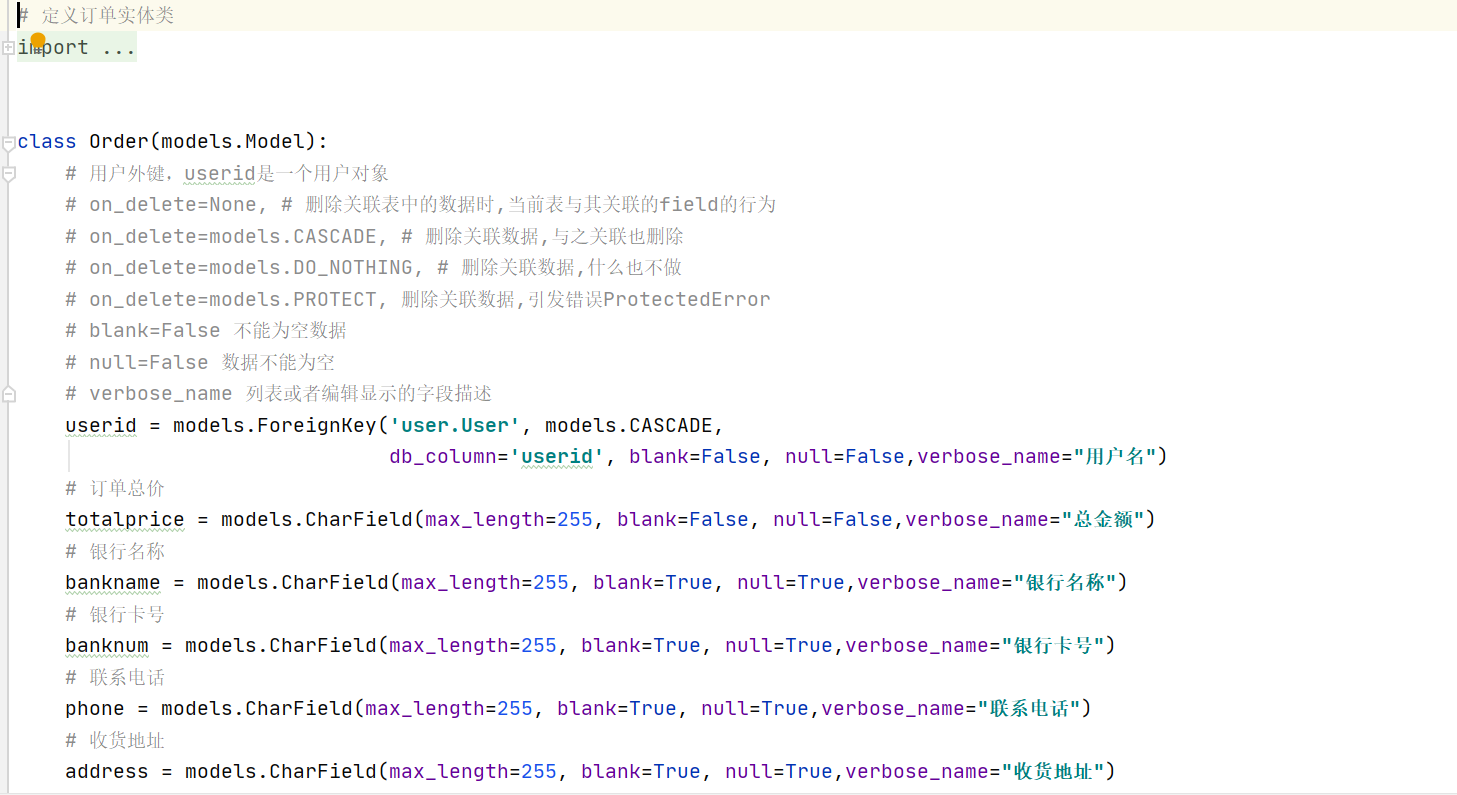Image resolution: width=1457 pixels, height=795 pixels.
Task: Click the string 'userid' after db_column
Action: (x=557, y=457)
